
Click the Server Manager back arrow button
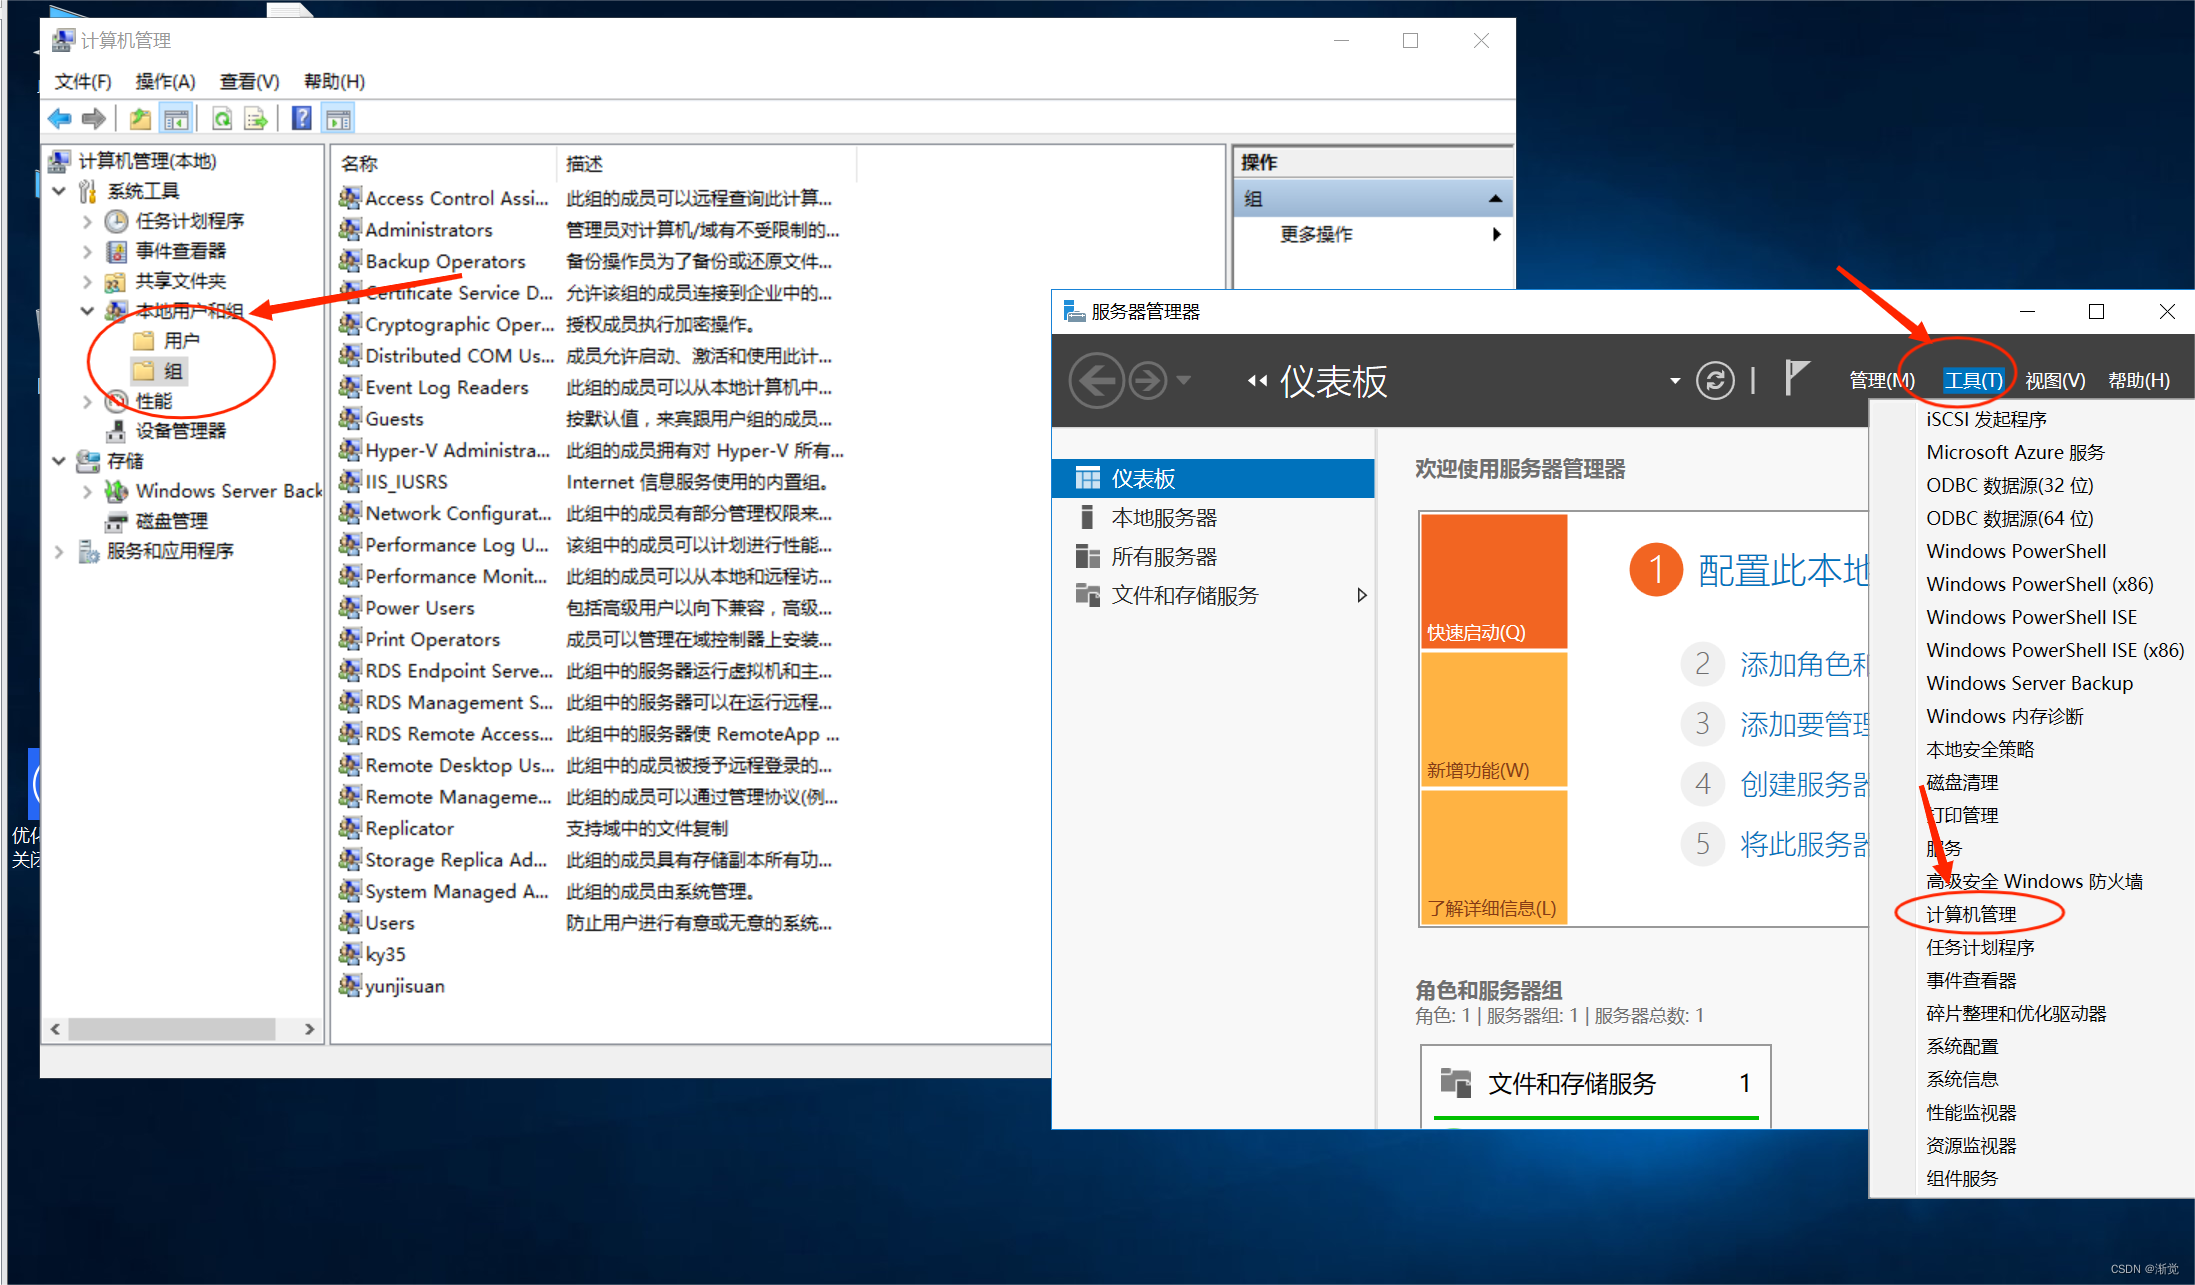(1097, 380)
